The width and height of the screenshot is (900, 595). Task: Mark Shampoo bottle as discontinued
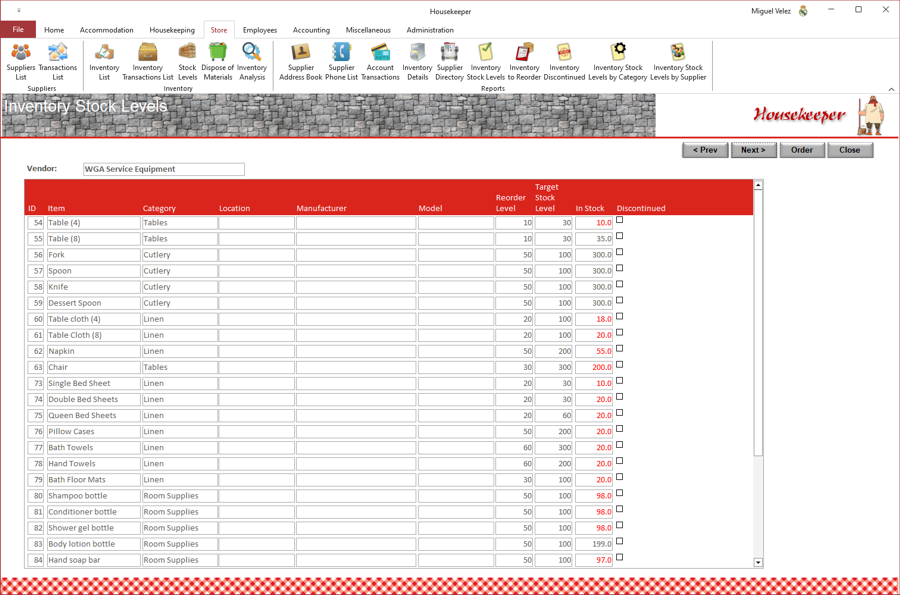coord(619,493)
